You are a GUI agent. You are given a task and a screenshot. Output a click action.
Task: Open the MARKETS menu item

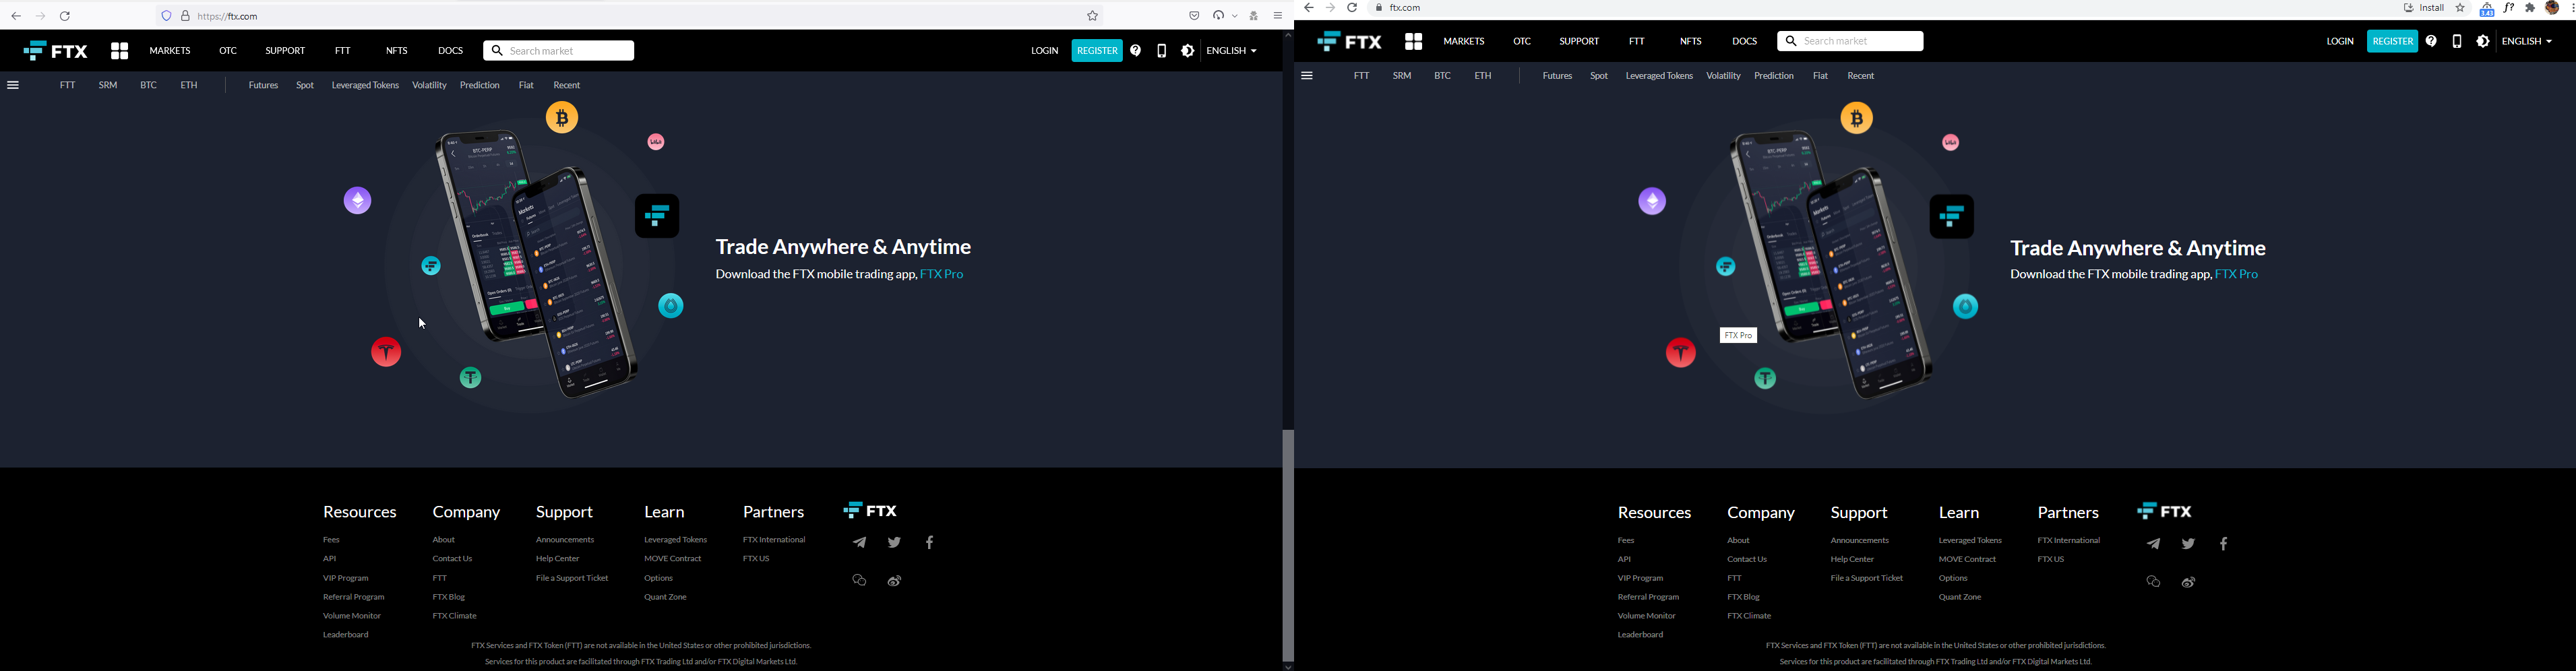(169, 50)
